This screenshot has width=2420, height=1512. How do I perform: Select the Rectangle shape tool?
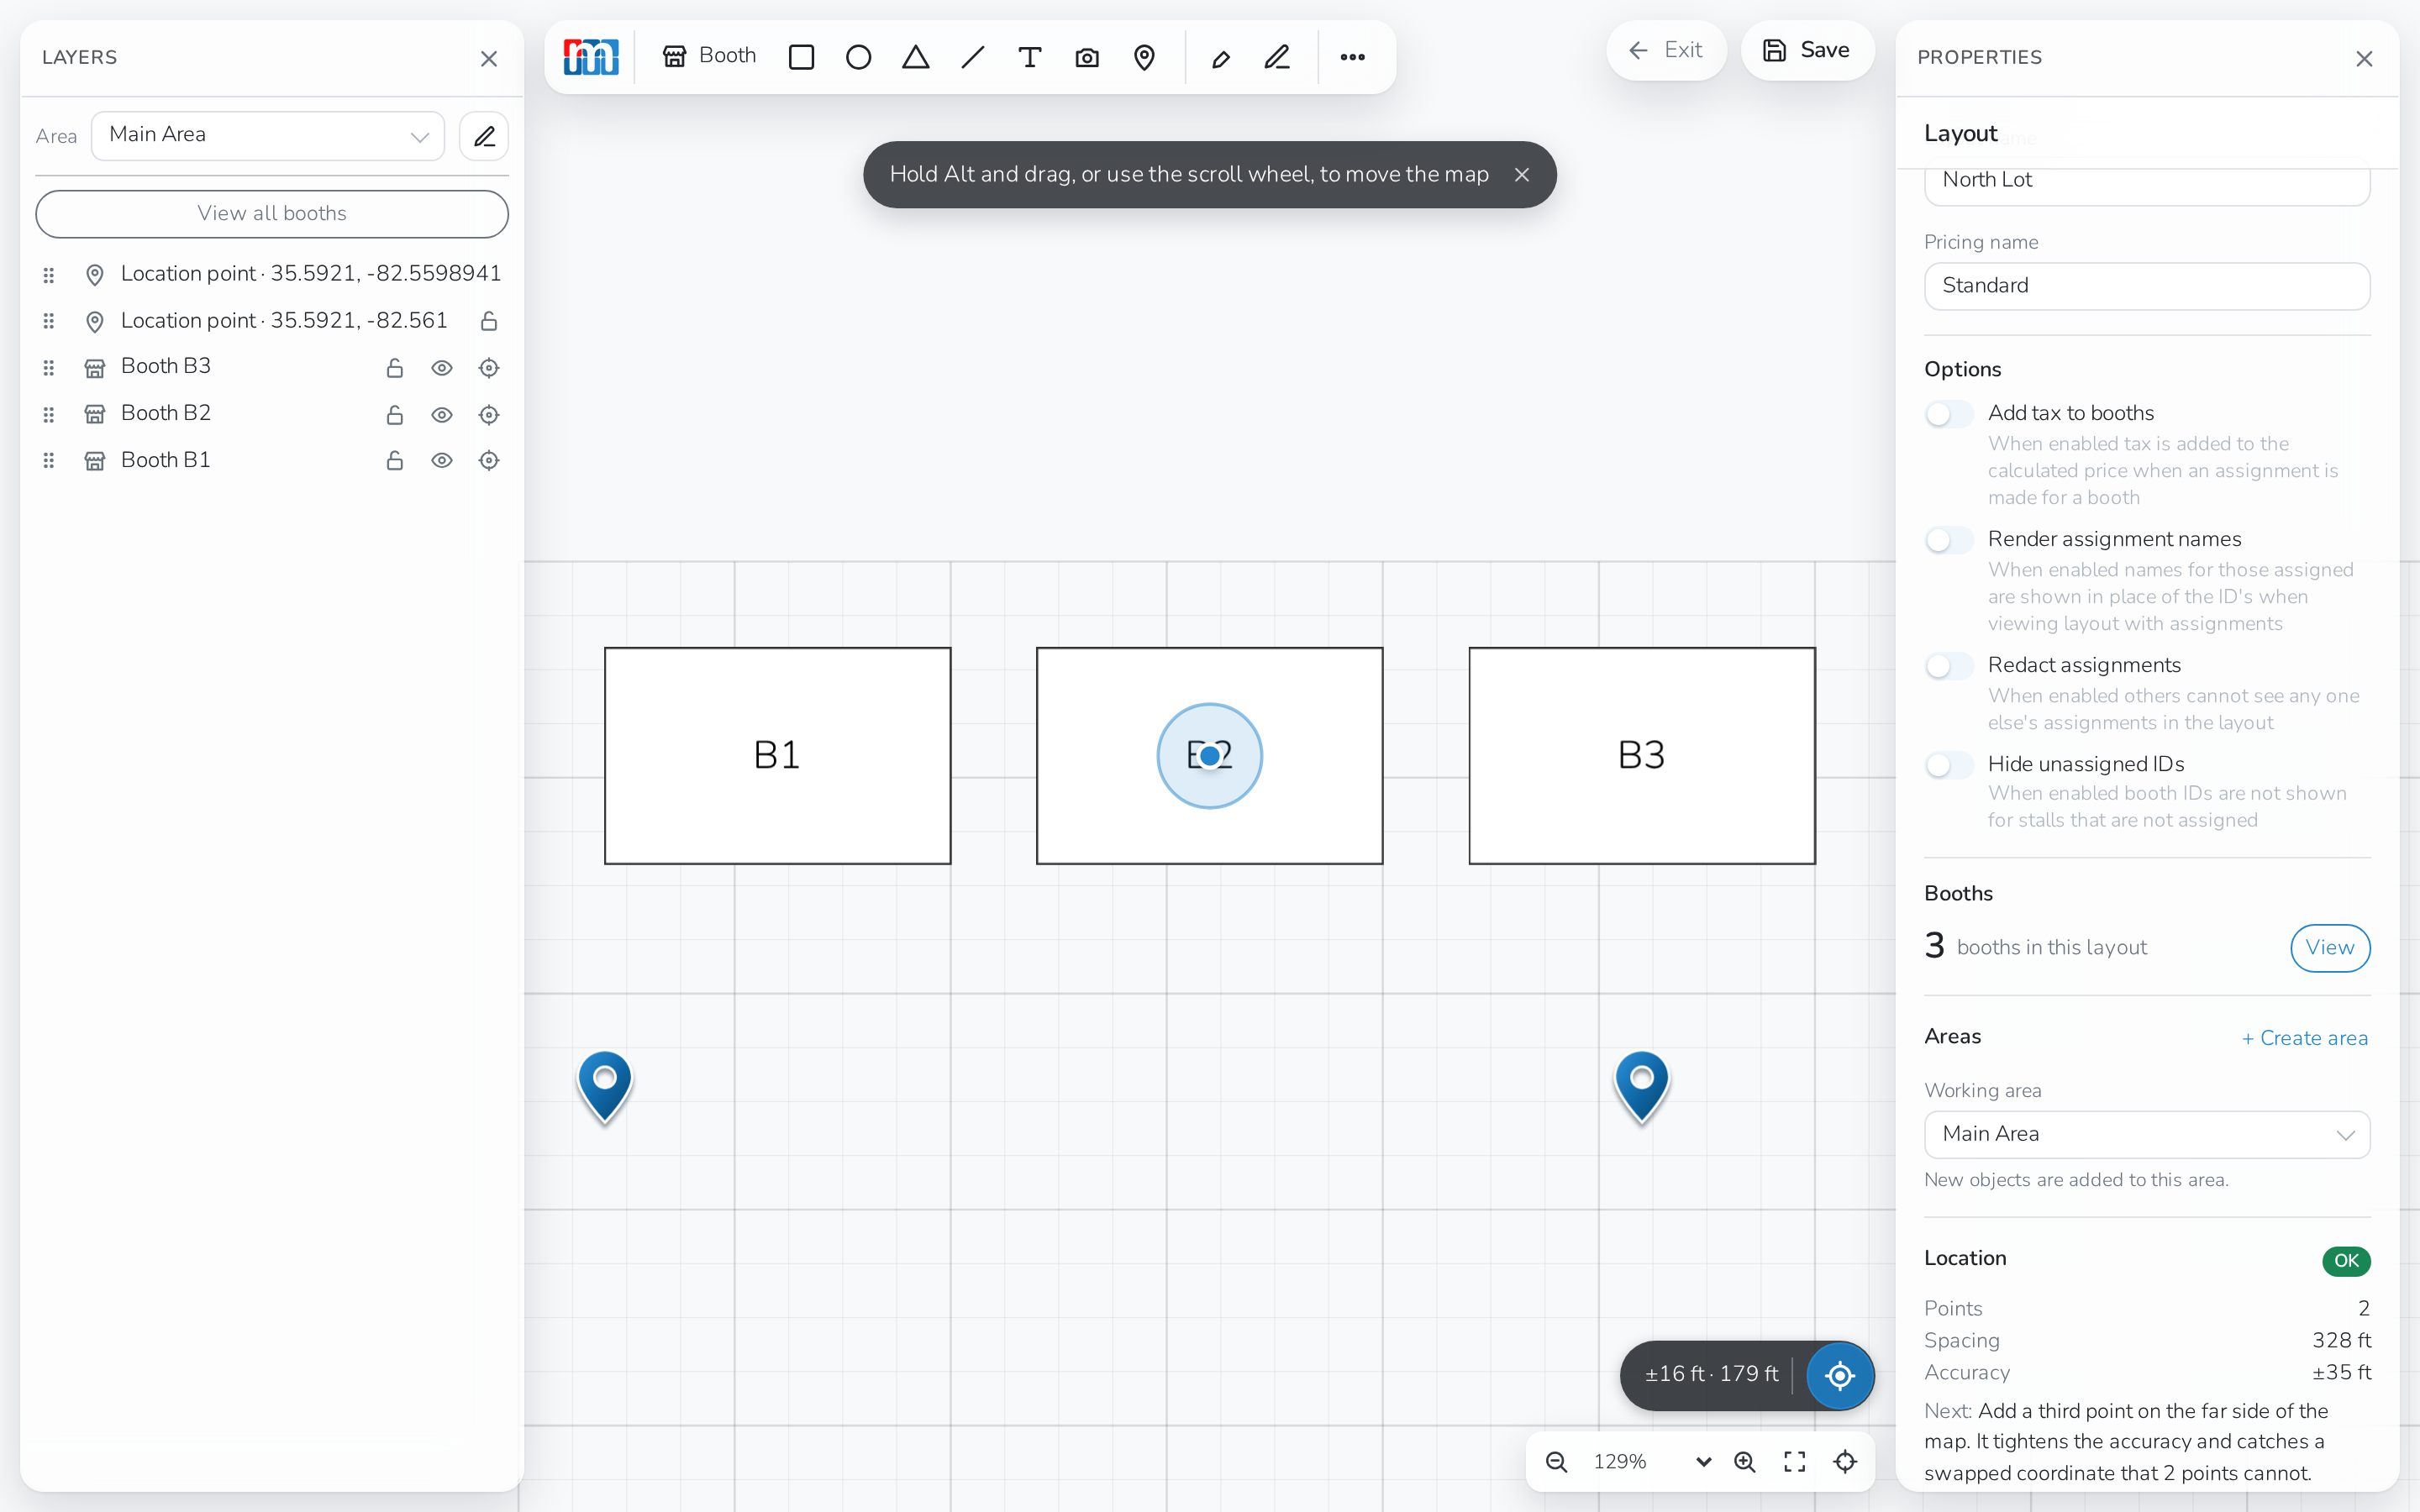(801, 57)
